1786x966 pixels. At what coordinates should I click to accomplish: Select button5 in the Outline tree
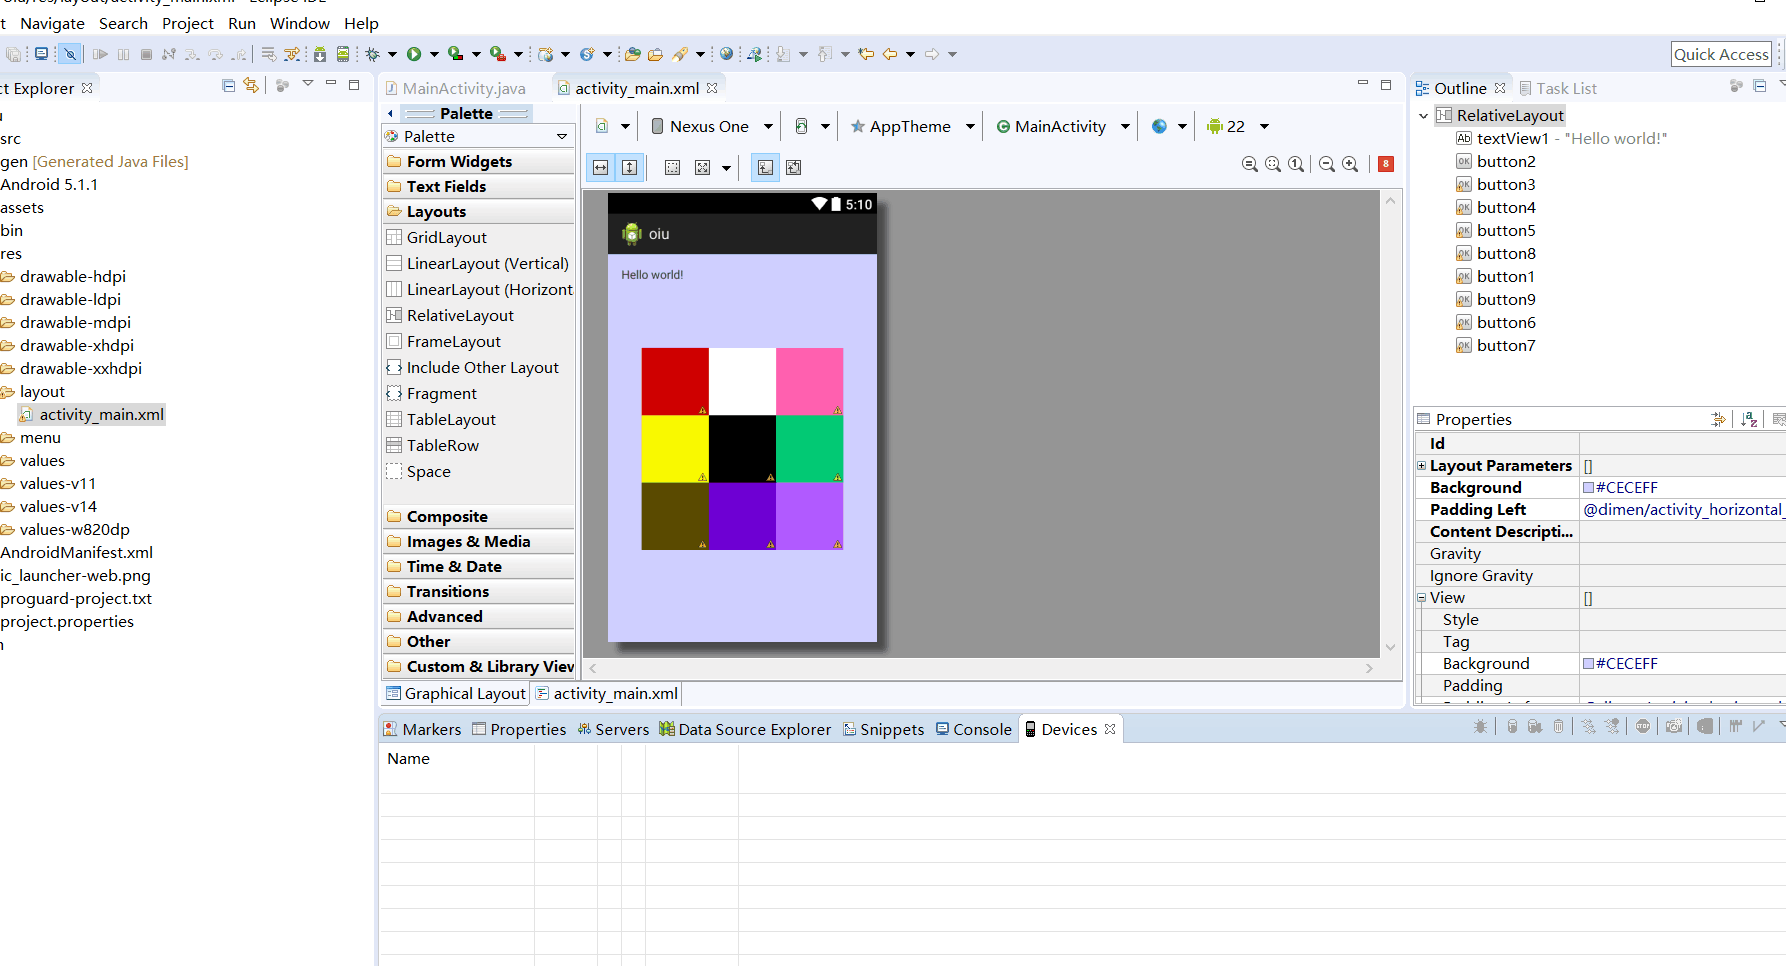(1505, 230)
